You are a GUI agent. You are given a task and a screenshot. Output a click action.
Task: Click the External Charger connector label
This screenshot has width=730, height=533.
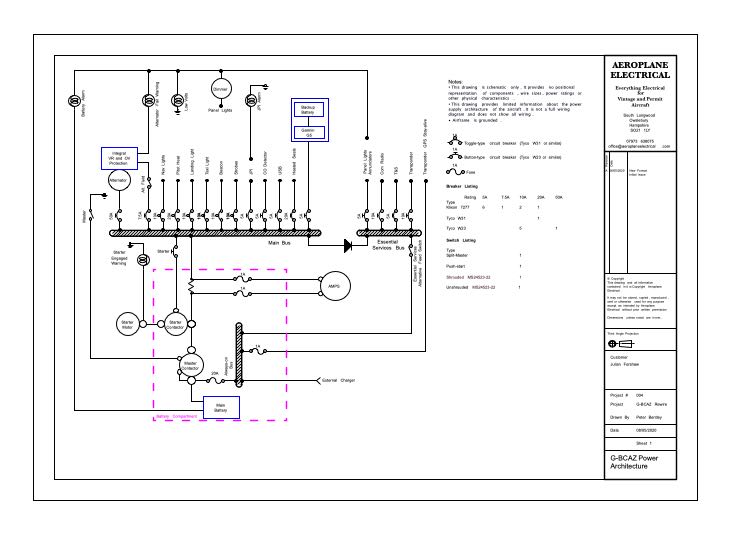point(338,381)
